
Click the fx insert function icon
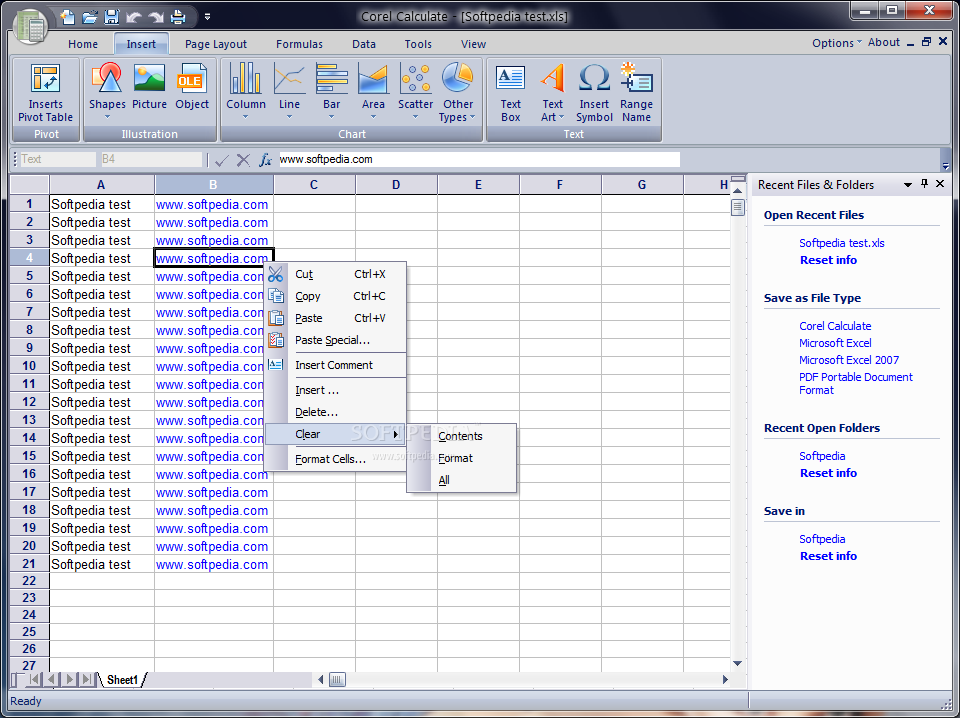pos(264,160)
